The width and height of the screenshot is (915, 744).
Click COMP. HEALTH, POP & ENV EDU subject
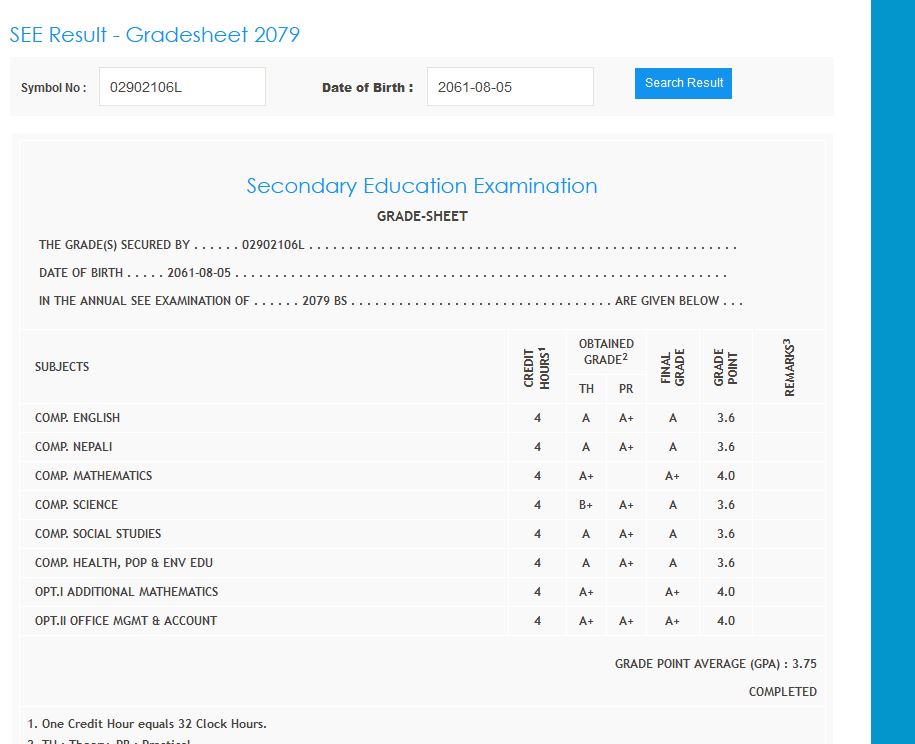click(126, 563)
